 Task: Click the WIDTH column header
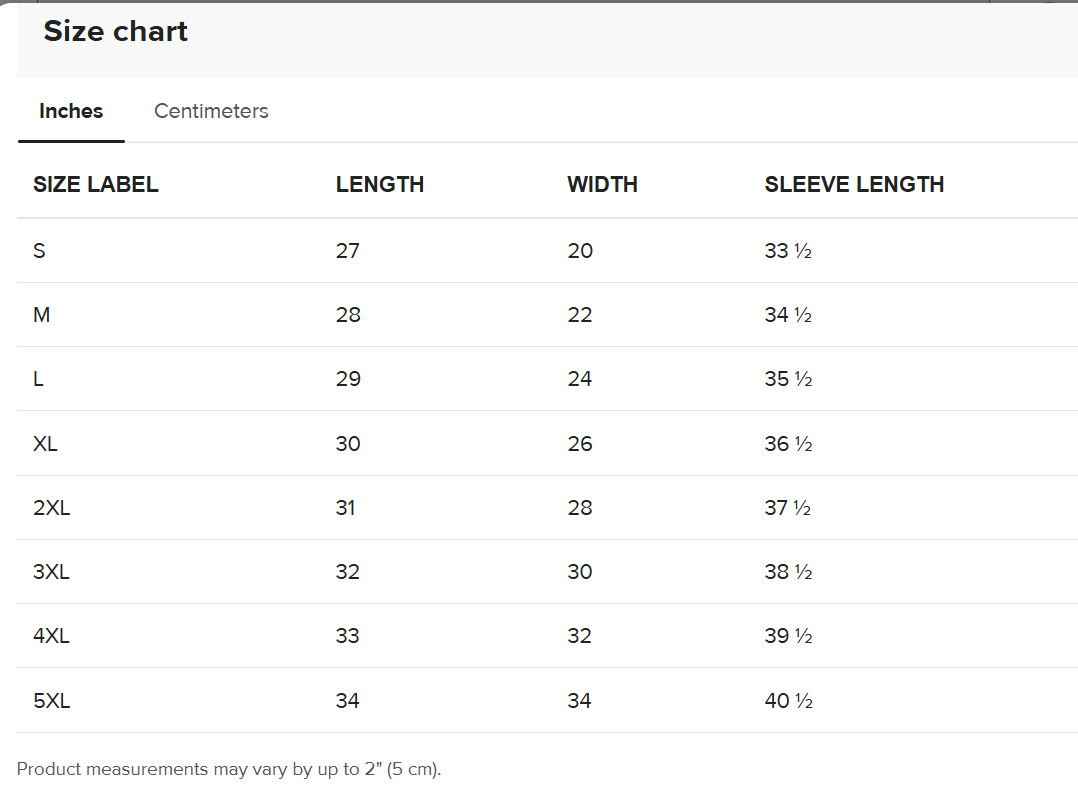coord(602,184)
